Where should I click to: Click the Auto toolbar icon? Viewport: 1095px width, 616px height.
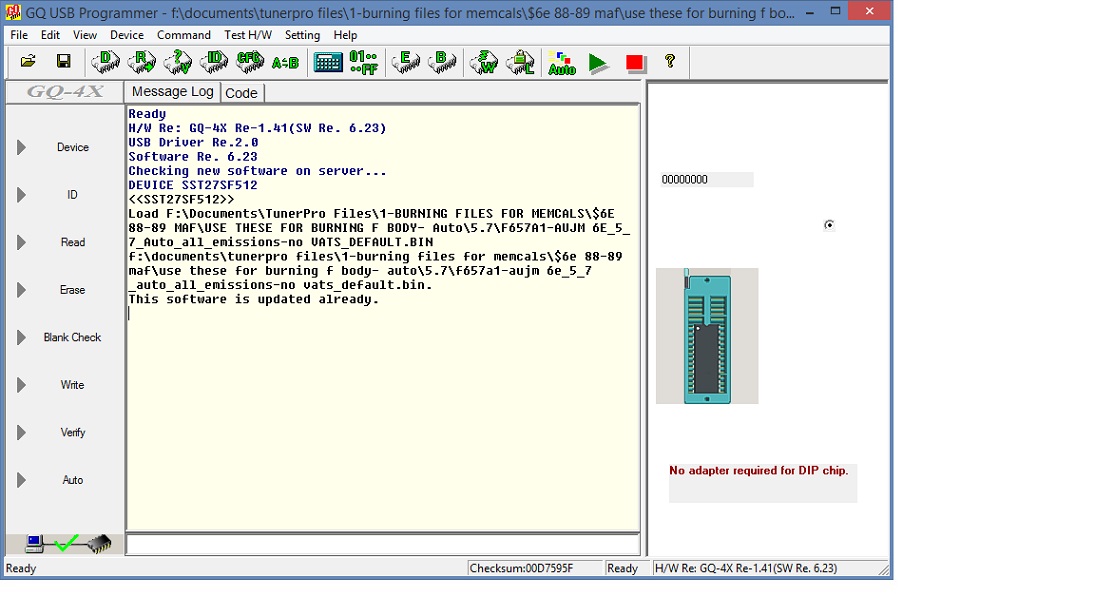562,63
